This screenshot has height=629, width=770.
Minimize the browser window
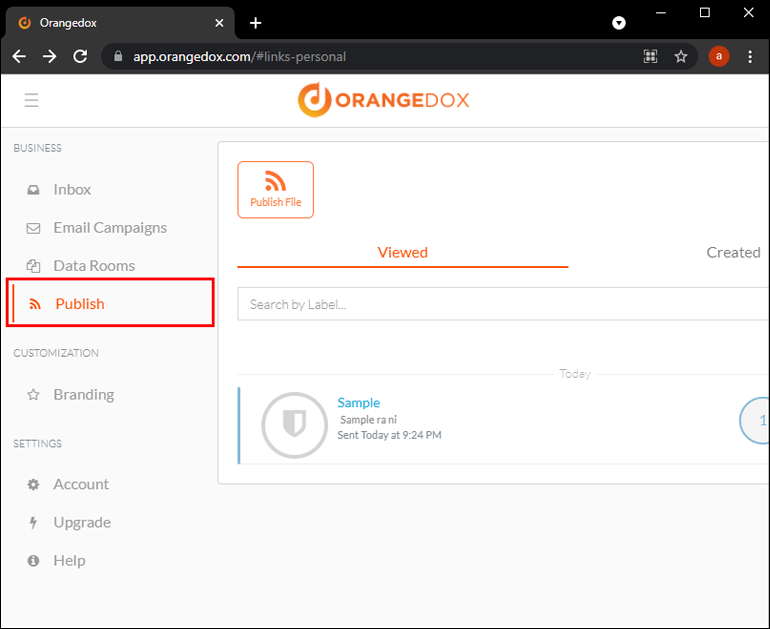coord(661,13)
